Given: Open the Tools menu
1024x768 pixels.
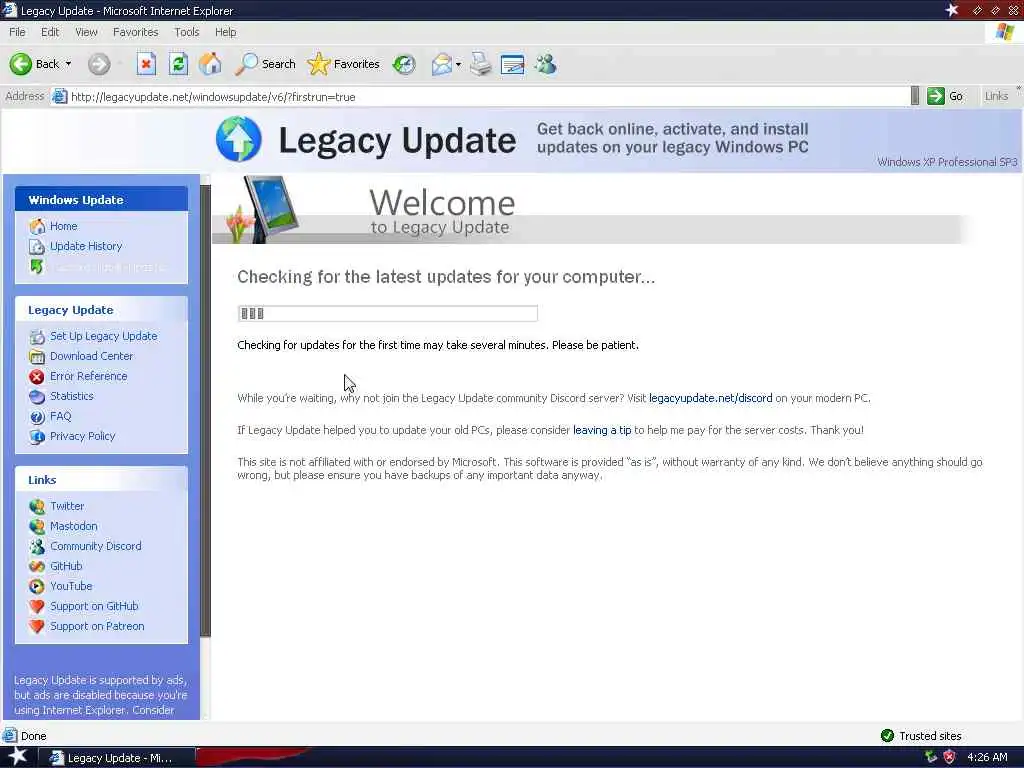Looking at the screenshot, I should [187, 32].
